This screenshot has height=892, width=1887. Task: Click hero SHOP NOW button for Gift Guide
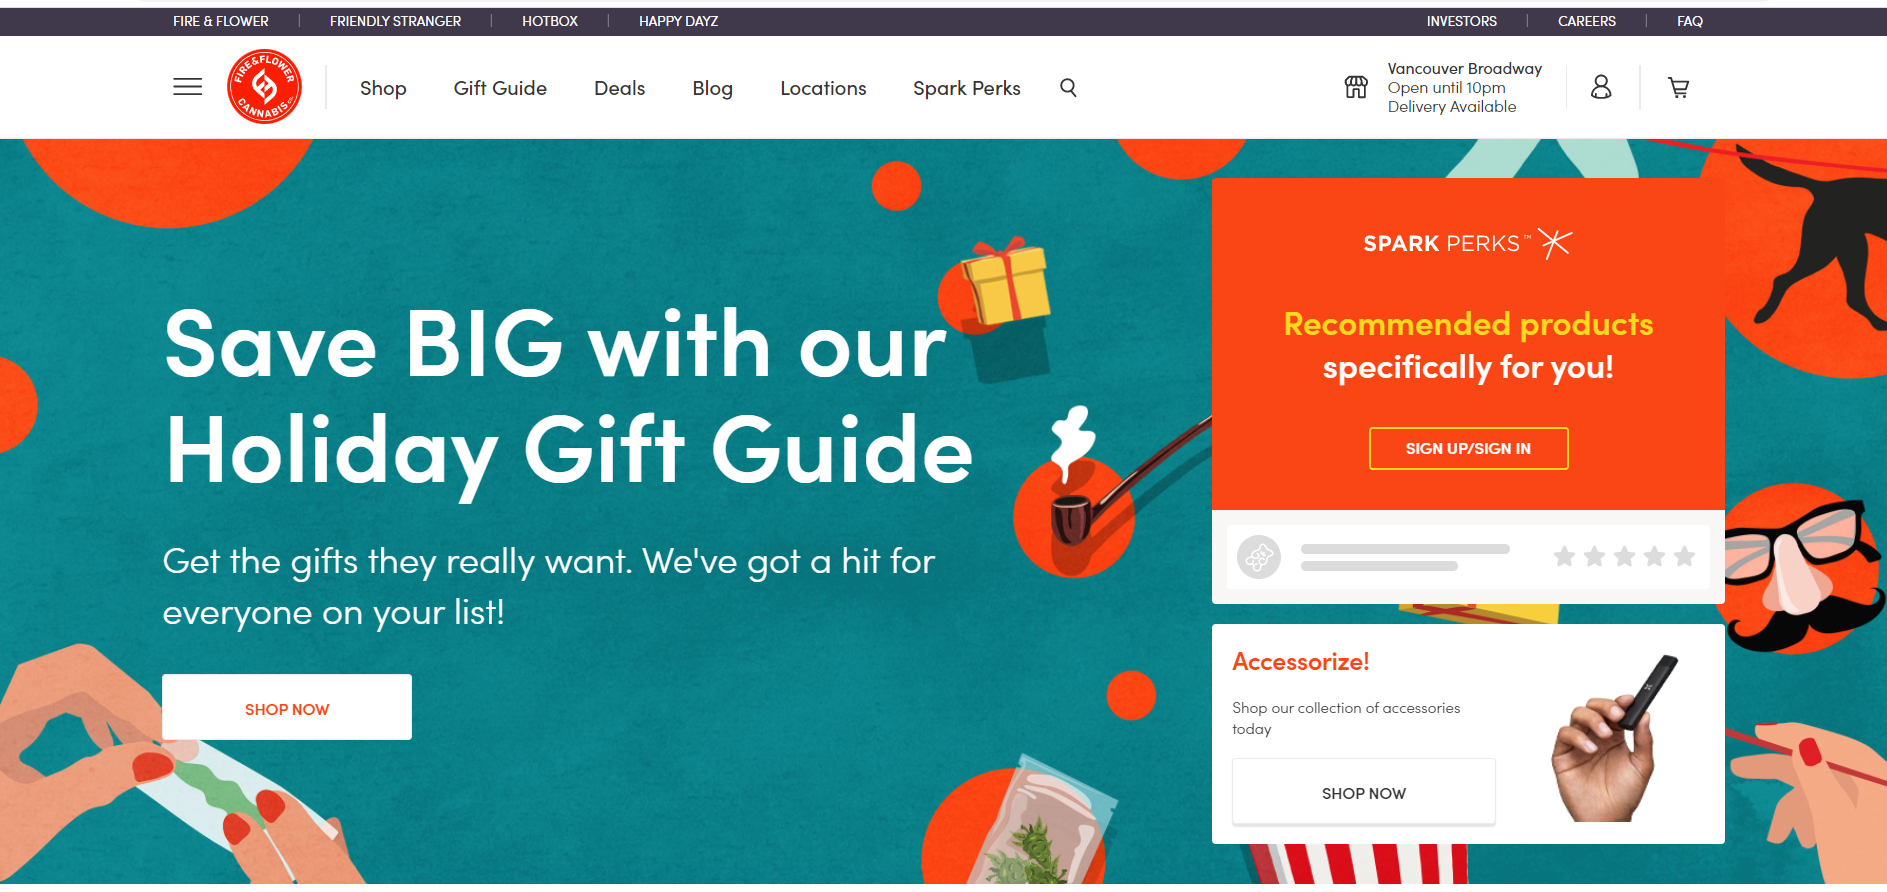coord(287,707)
